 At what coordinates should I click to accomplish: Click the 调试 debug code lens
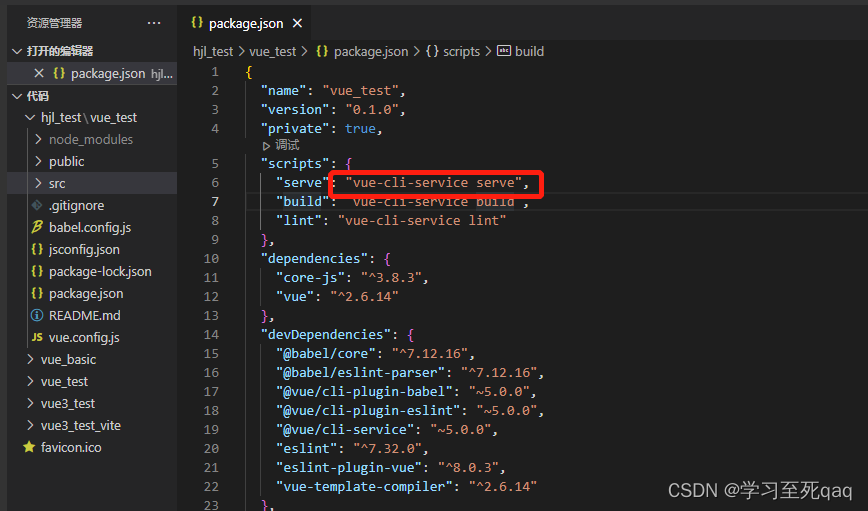pos(287,145)
